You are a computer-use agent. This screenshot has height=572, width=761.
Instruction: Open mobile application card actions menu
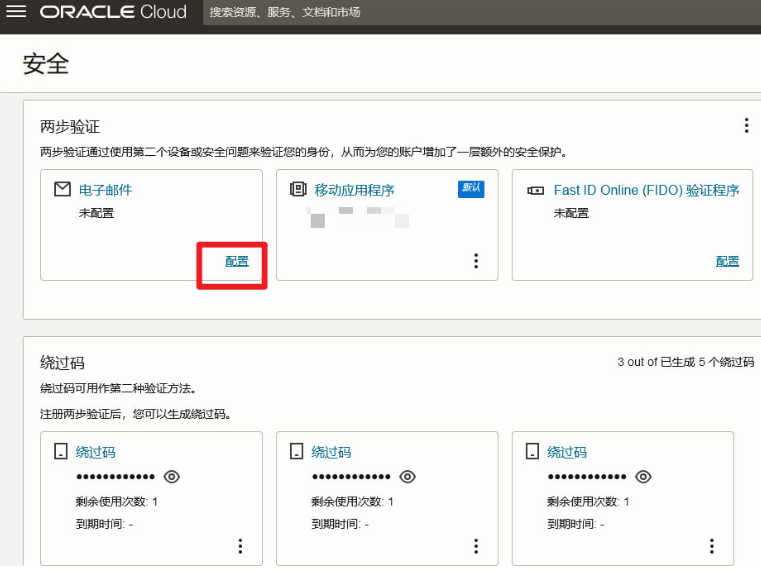tap(476, 261)
